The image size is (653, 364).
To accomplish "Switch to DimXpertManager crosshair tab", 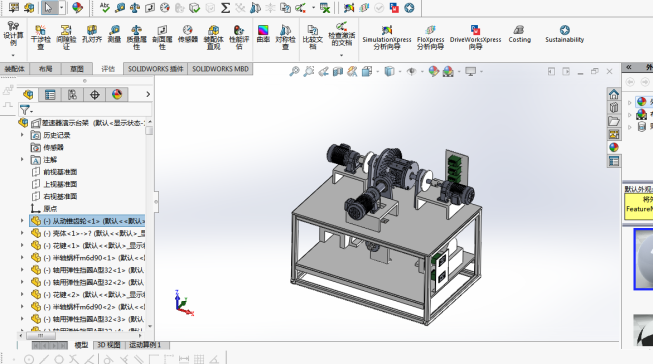I will click(95, 95).
